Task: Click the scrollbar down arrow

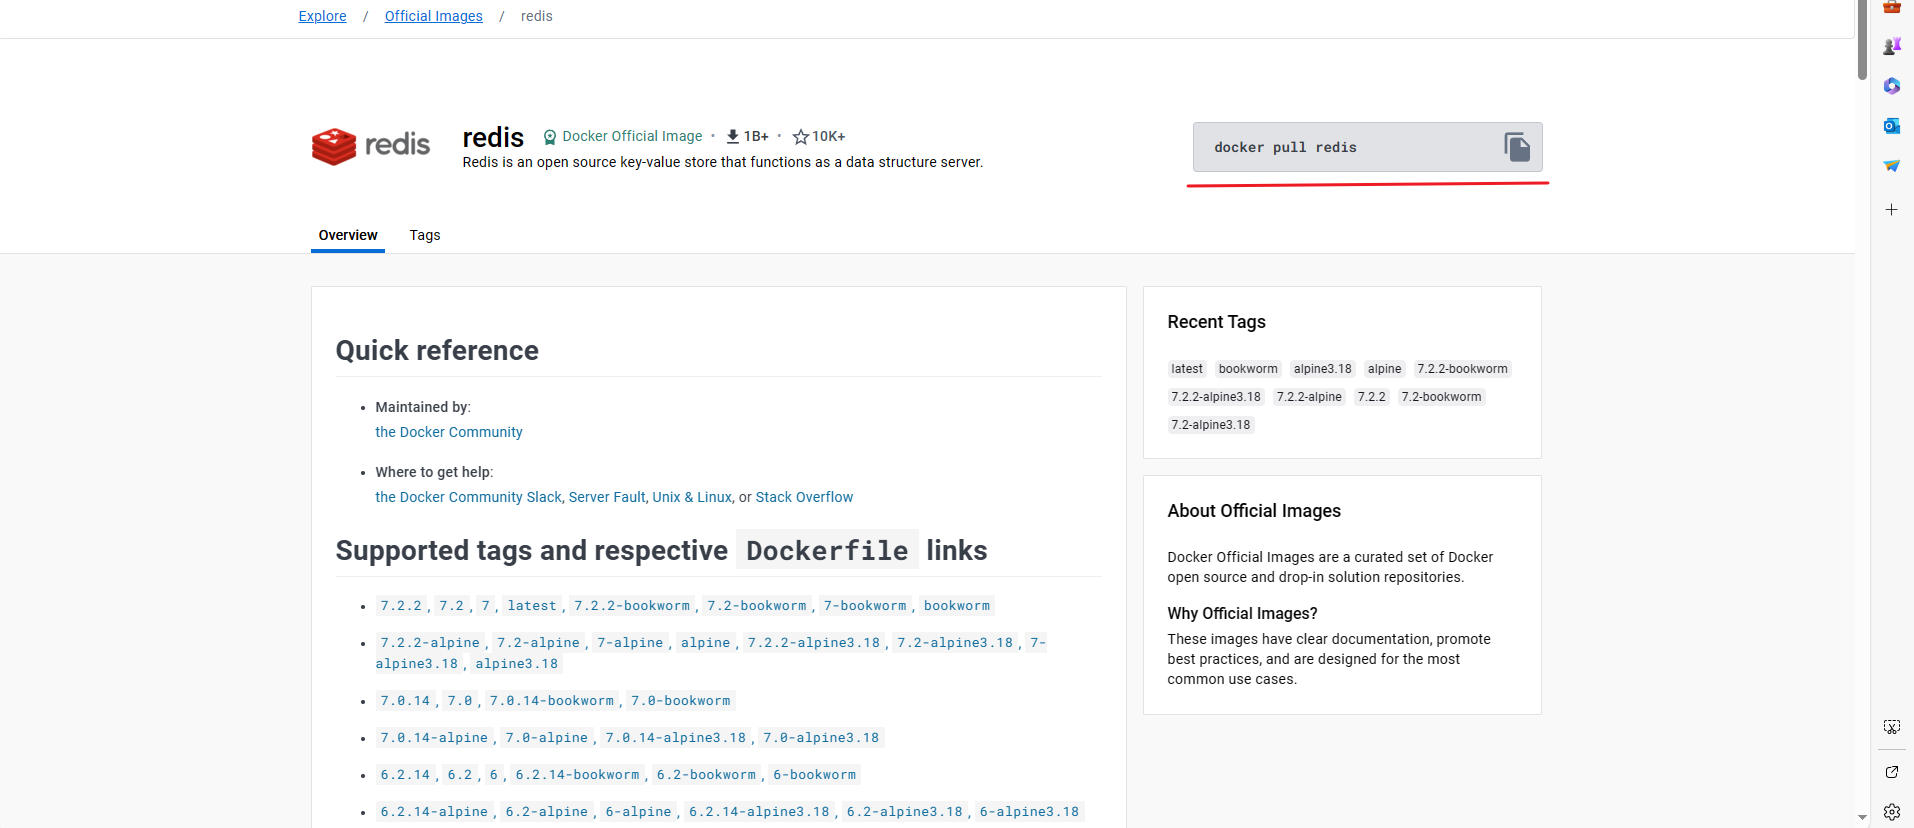Action: tap(1862, 817)
